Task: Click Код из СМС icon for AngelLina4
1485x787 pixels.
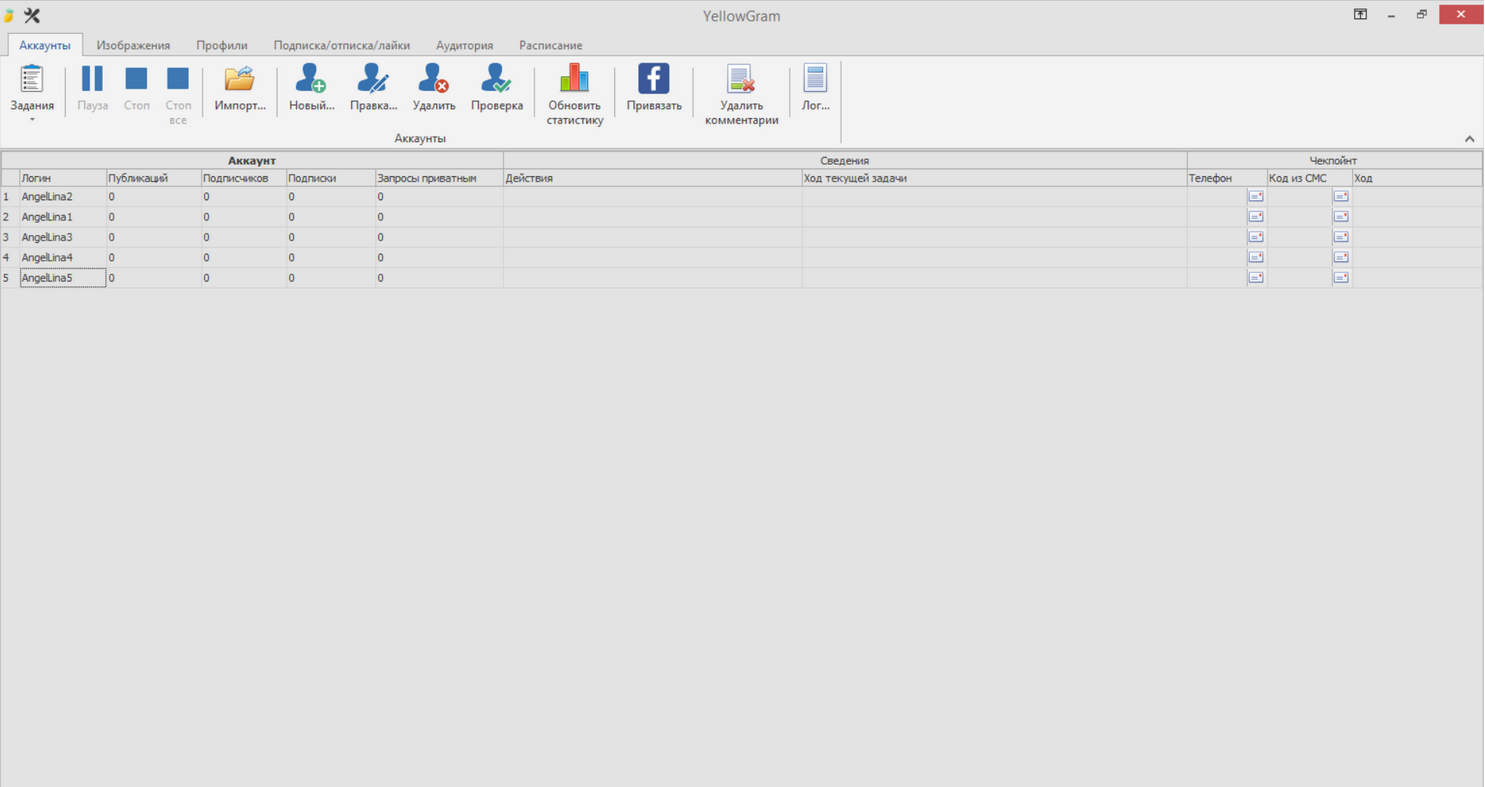Action: coord(1341,257)
